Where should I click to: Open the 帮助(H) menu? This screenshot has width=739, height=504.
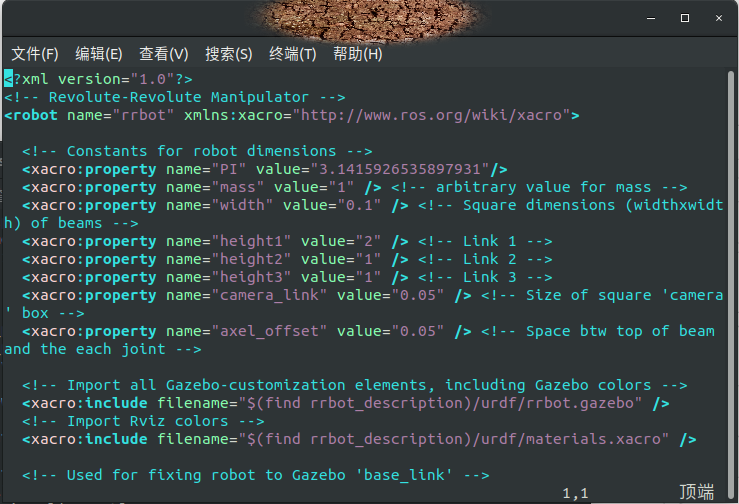[x=358, y=54]
